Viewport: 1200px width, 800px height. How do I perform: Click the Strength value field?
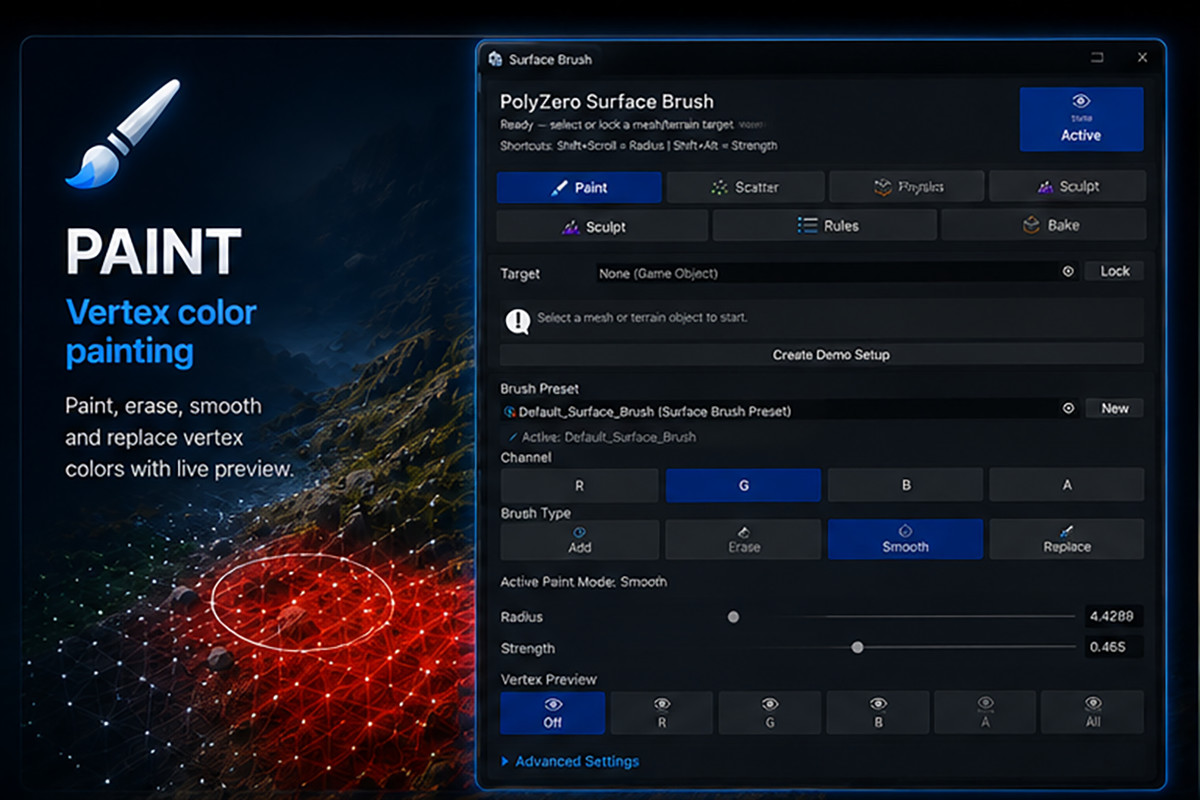(x=1114, y=647)
